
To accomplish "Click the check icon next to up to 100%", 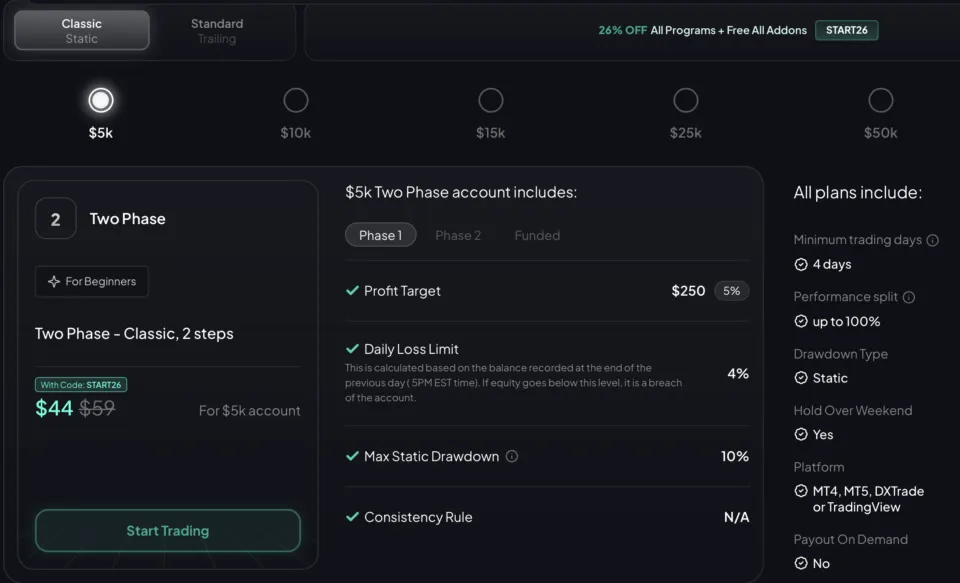I will pos(800,321).
